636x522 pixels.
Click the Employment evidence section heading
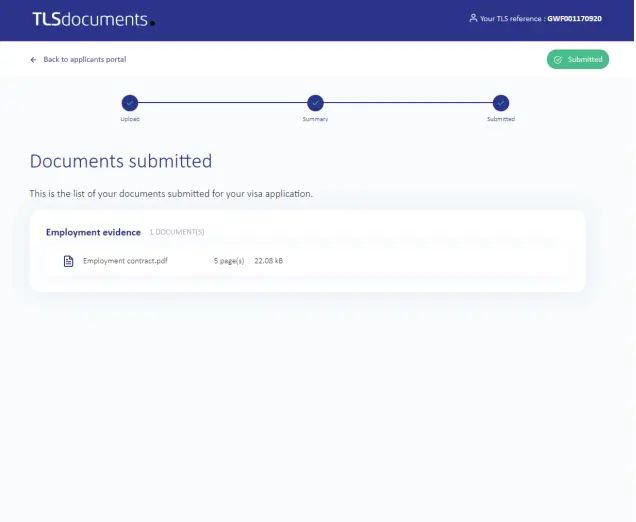point(93,232)
